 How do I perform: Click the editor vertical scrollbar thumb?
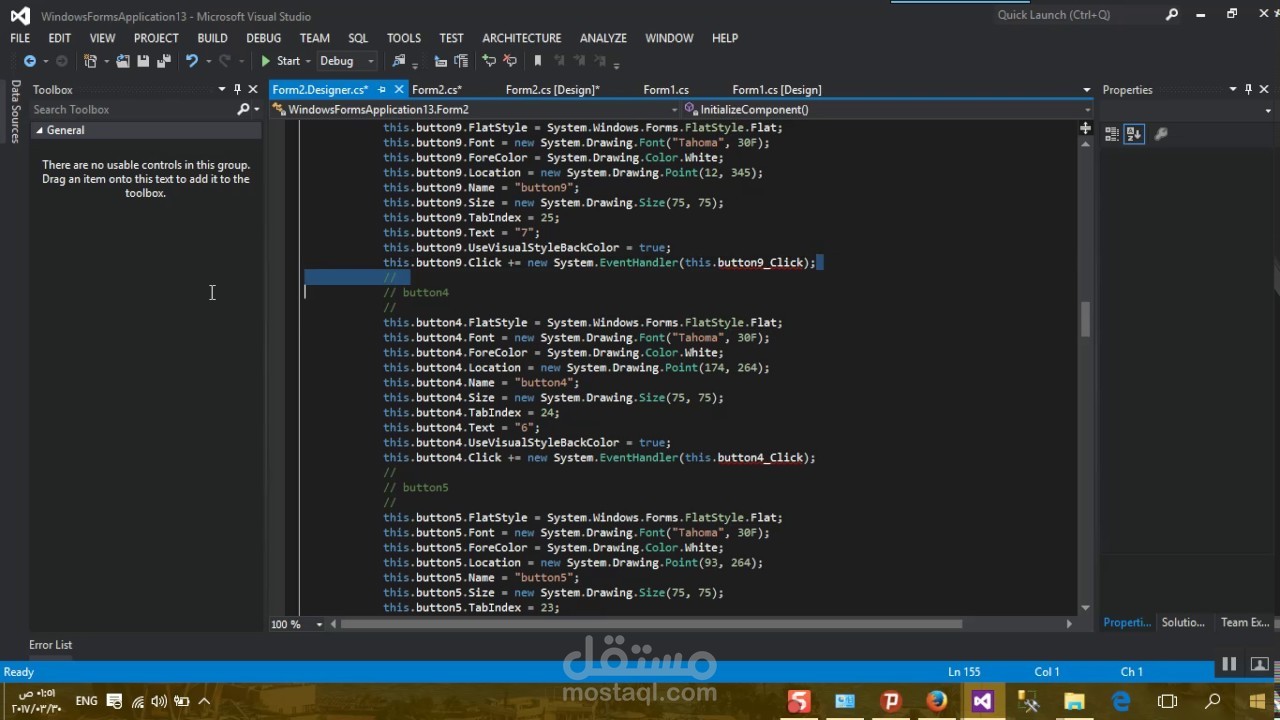coord(1085,319)
